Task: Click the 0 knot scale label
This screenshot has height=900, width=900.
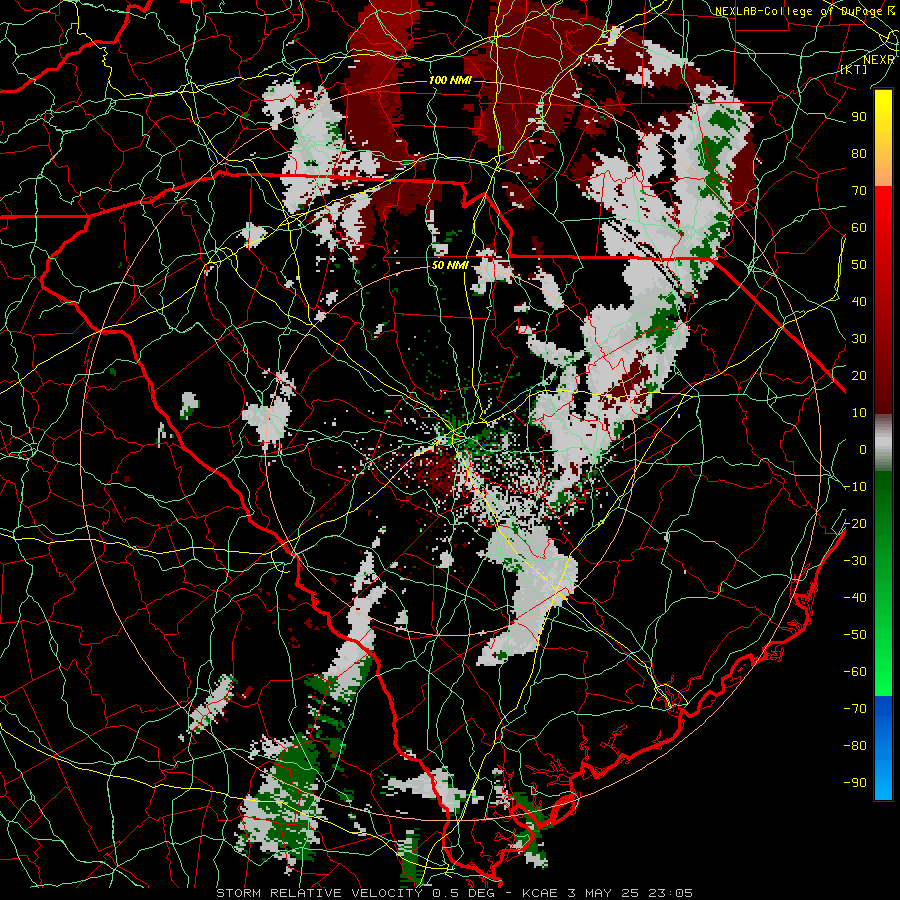Action: (x=863, y=450)
